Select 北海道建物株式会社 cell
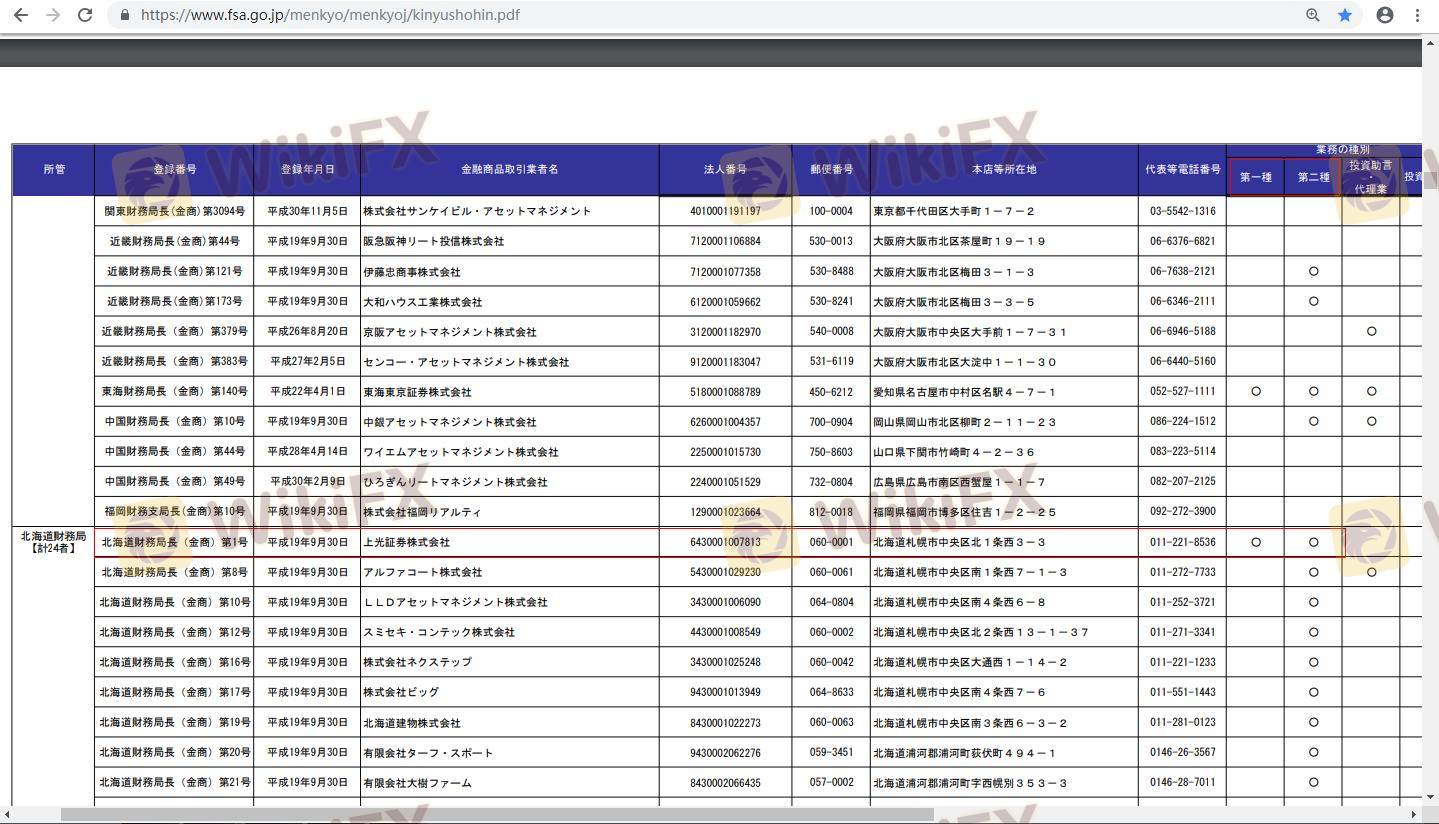 pos(510,722)
